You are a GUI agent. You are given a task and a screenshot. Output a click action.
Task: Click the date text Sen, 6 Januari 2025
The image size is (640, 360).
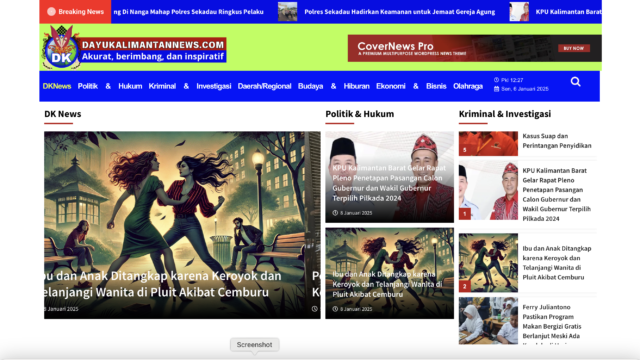[x=524, y=89]
